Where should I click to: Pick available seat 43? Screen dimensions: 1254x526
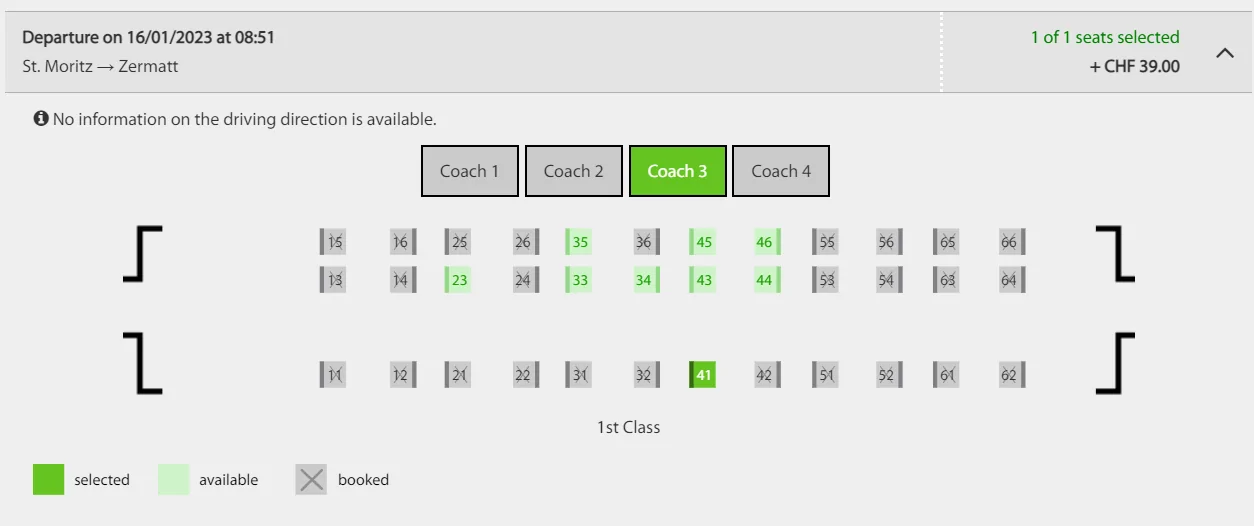click(703, 280)
